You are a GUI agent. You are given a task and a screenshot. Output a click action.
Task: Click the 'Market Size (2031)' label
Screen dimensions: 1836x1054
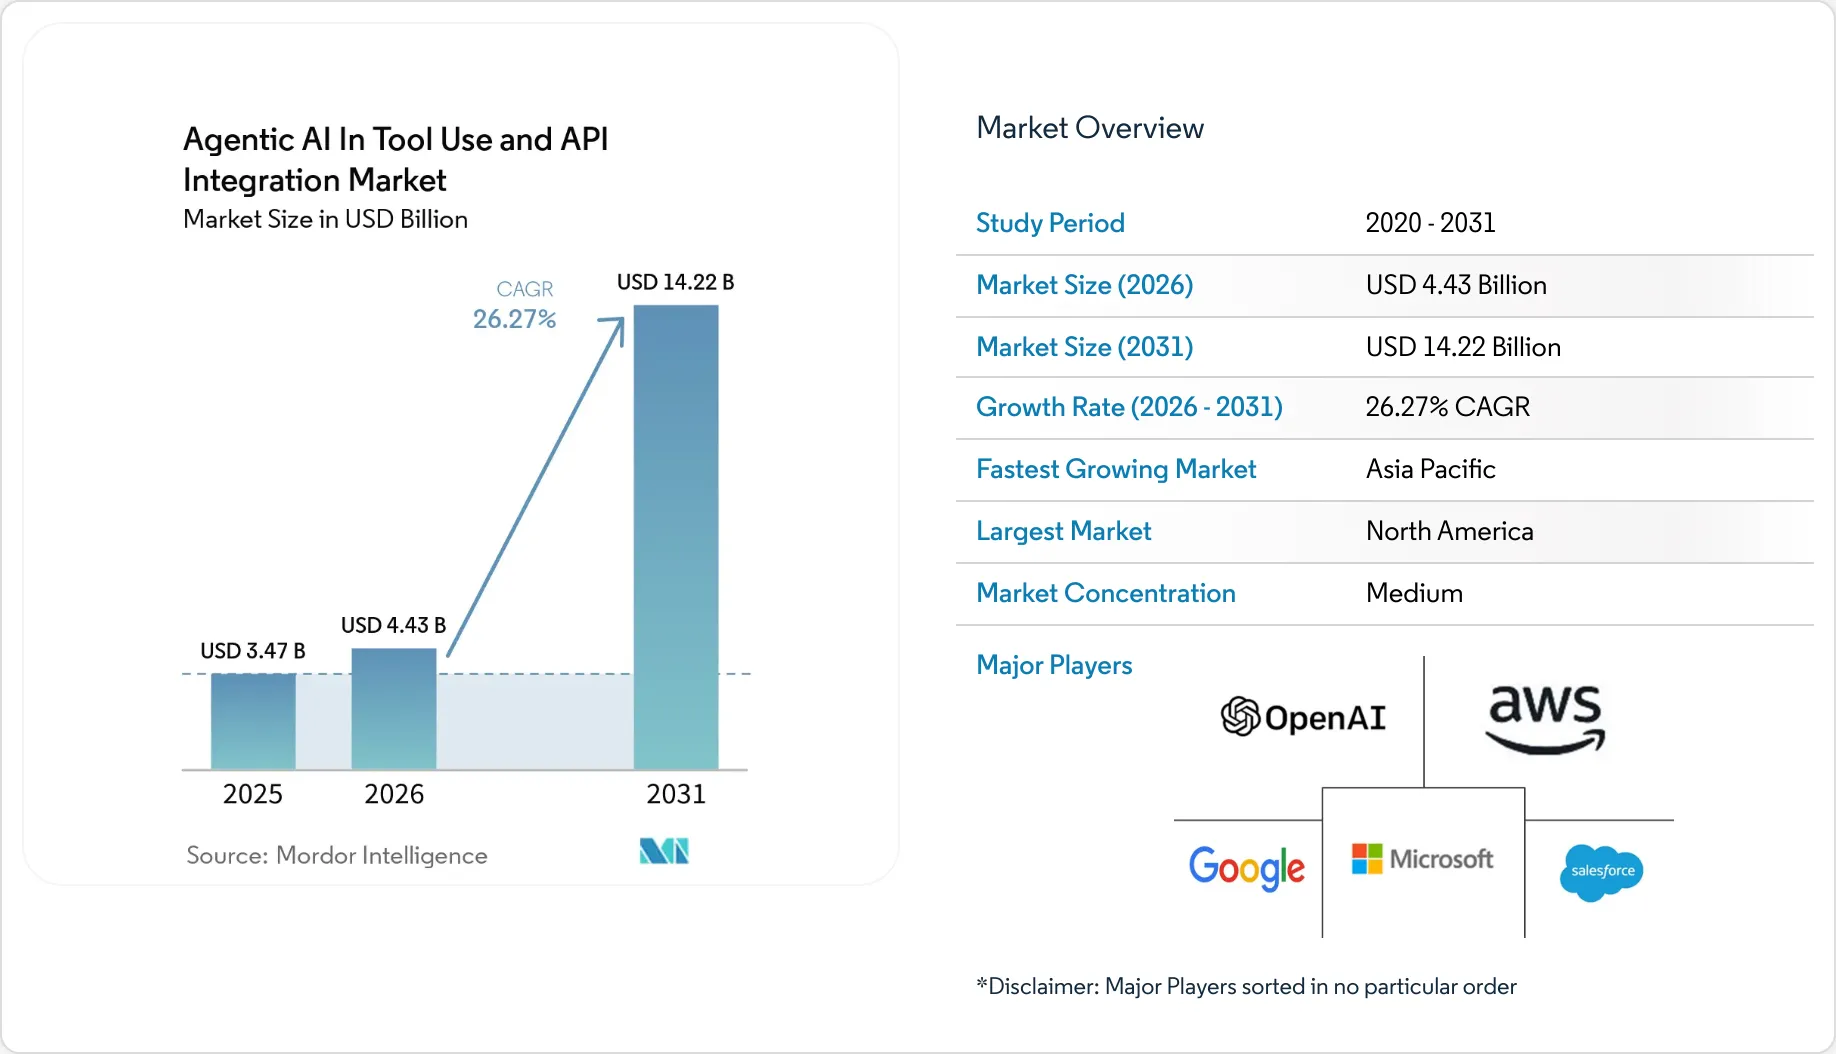tap(1084, 347)
